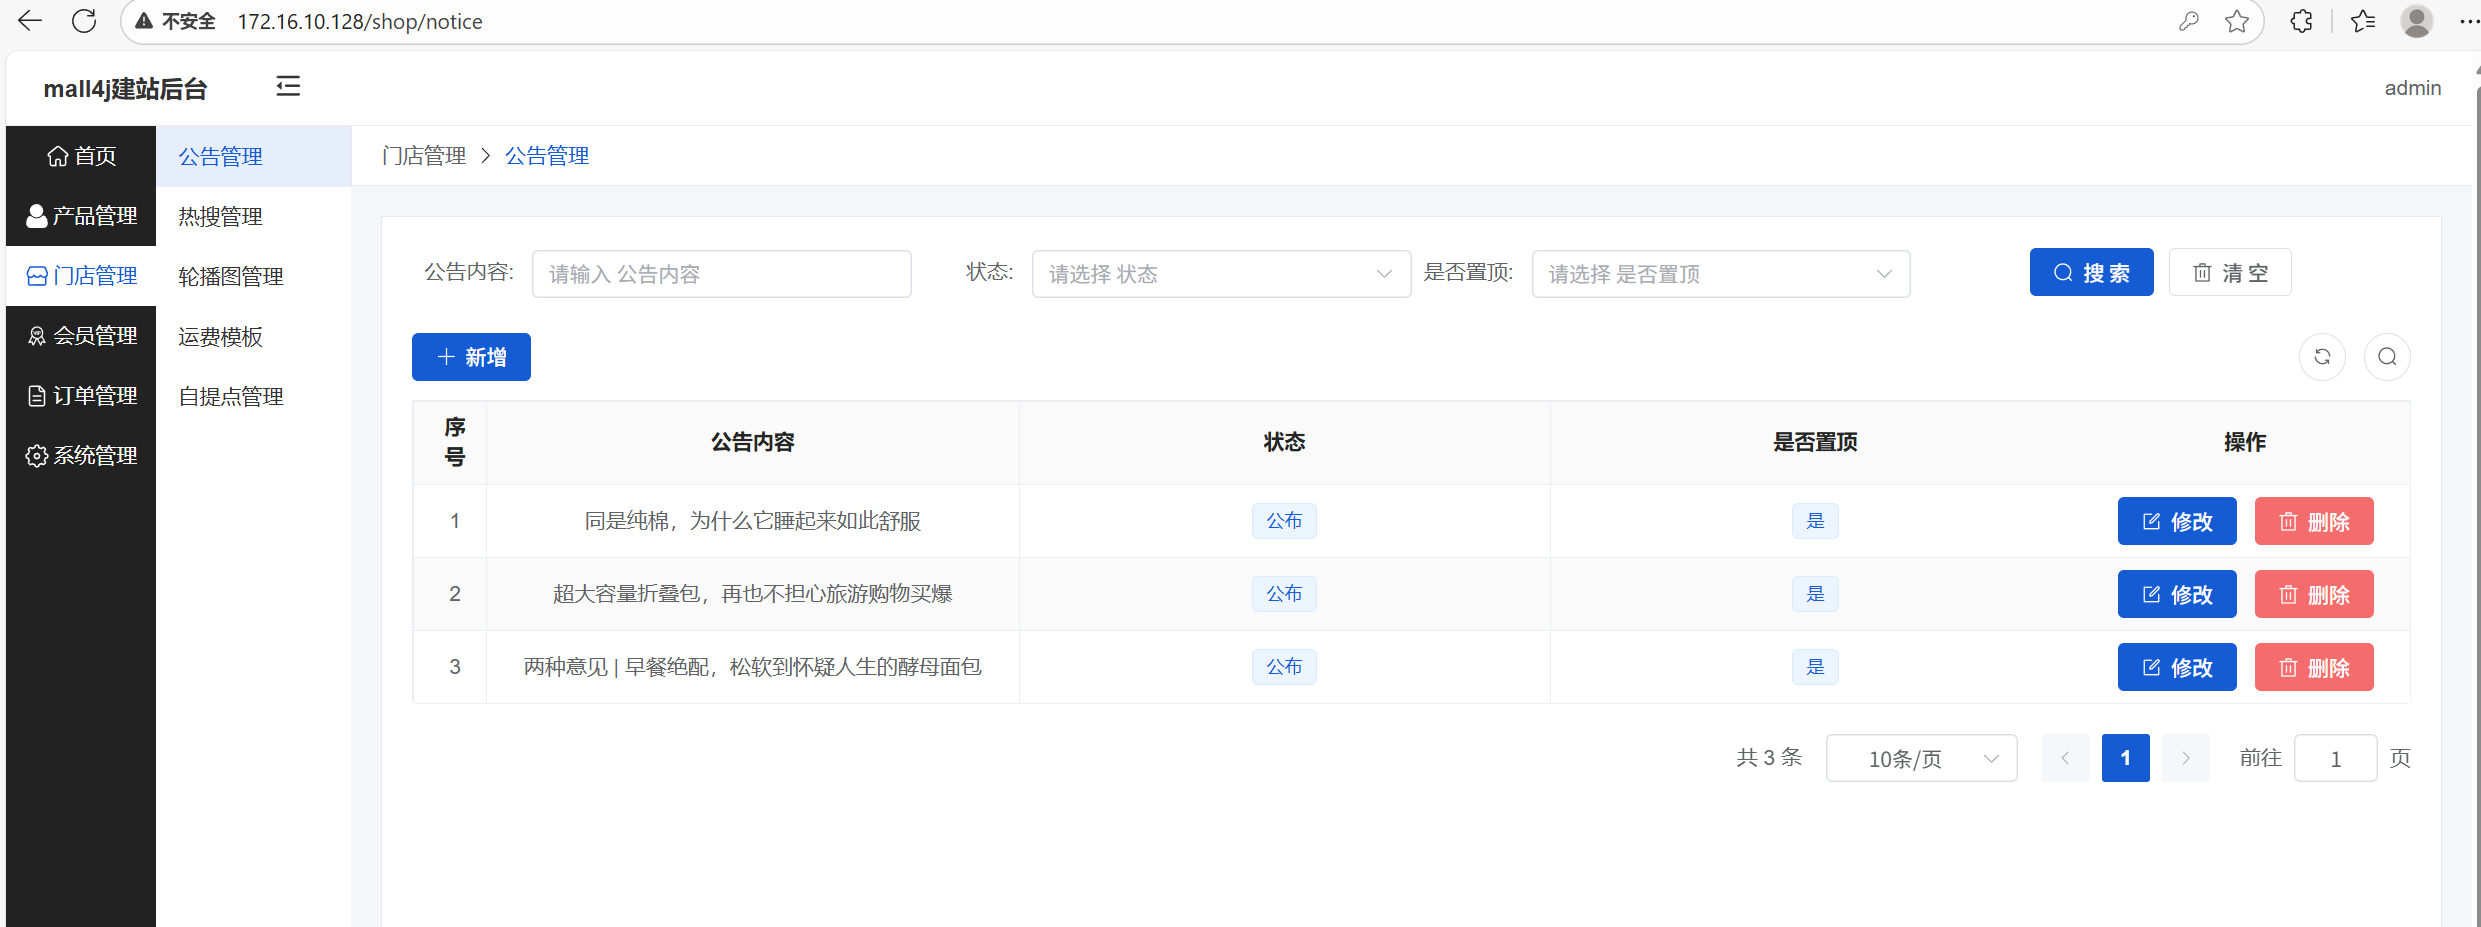Open the browser profile avatar
Screen dimensions: 2481x927
click(2416, 21)
